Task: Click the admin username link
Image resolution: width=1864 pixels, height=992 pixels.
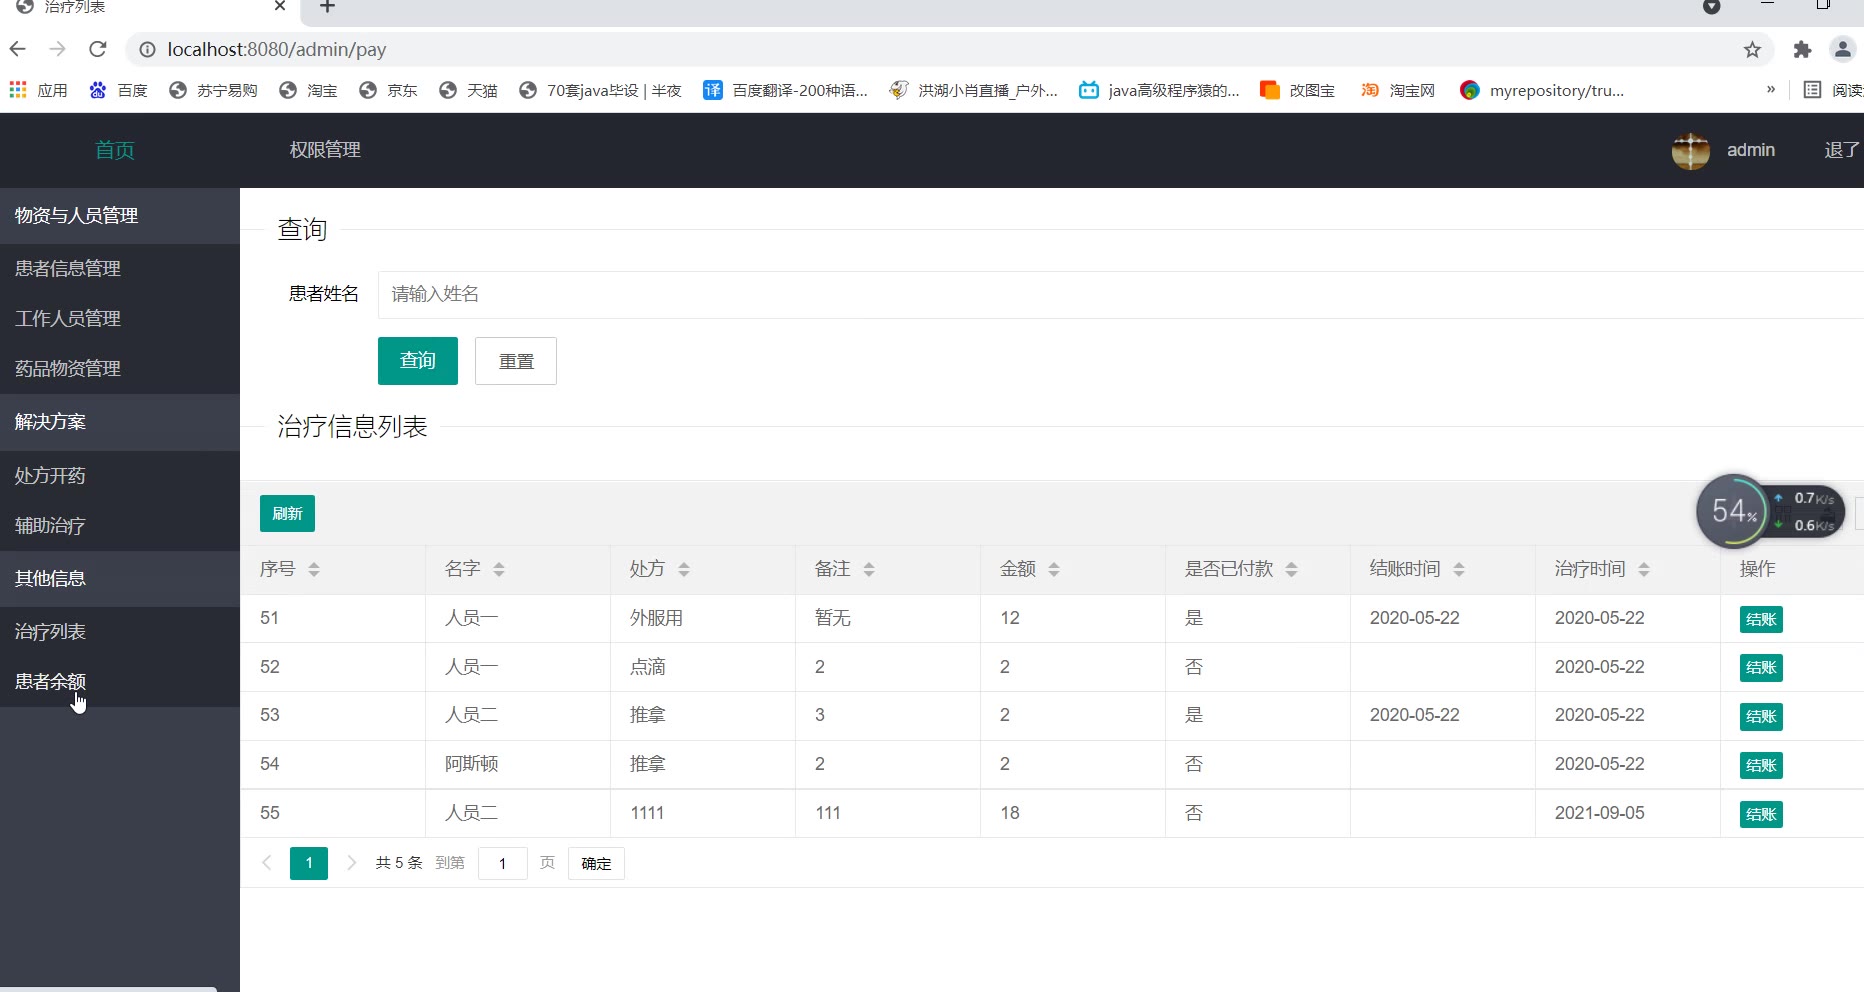Action: coord(1750,150)
